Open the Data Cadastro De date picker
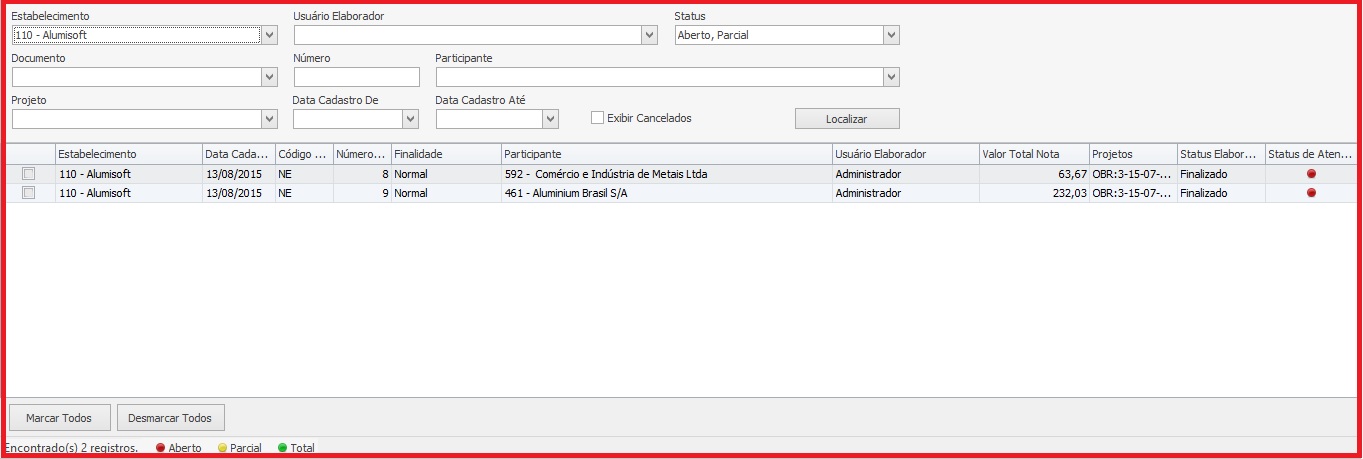The height and width of the screenshot is (459, 1363). [410, 119]
